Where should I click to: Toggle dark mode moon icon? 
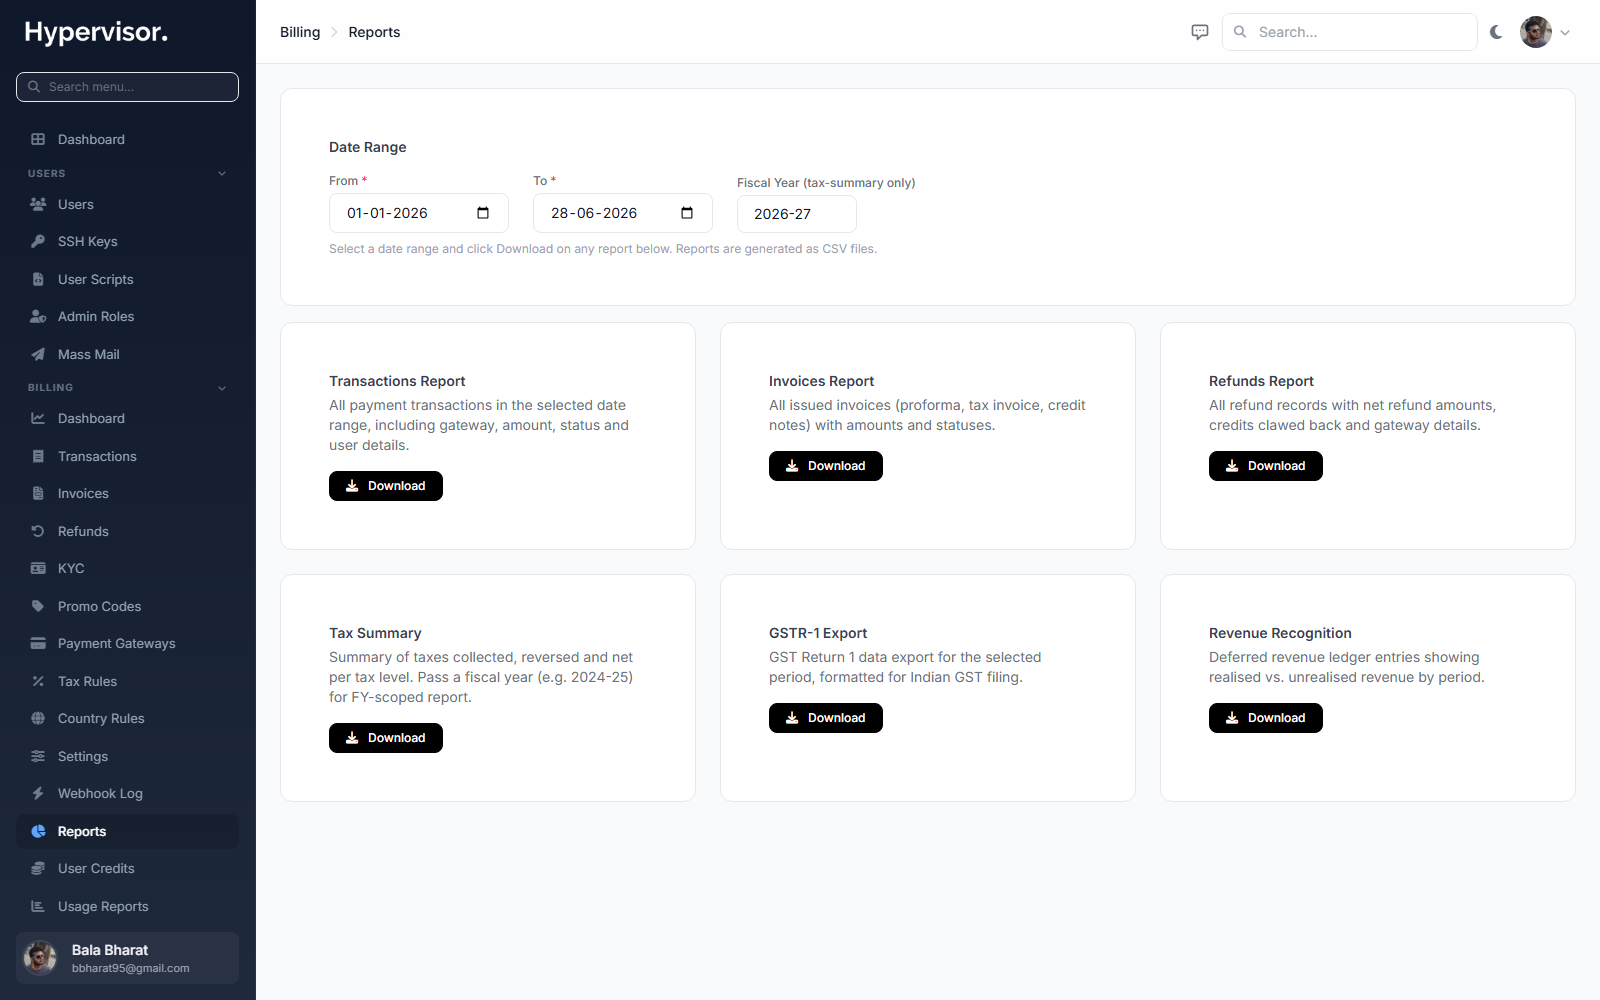pyautogui.click(x=1496, y=32)
